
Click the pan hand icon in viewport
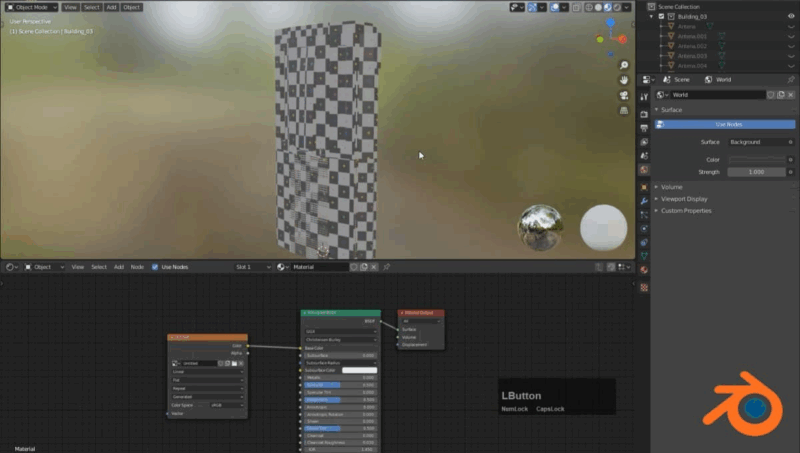coord(623,79)
